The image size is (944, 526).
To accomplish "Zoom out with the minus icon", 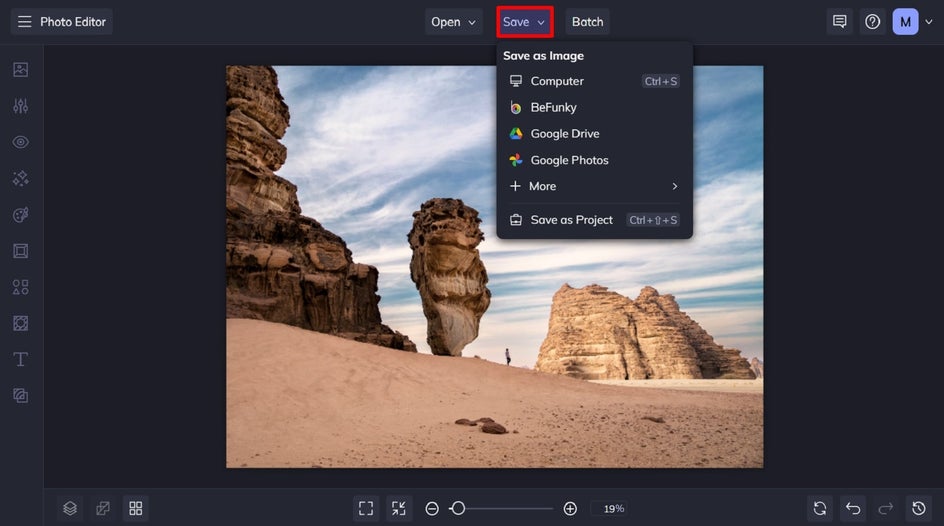I will coord(432,509).
